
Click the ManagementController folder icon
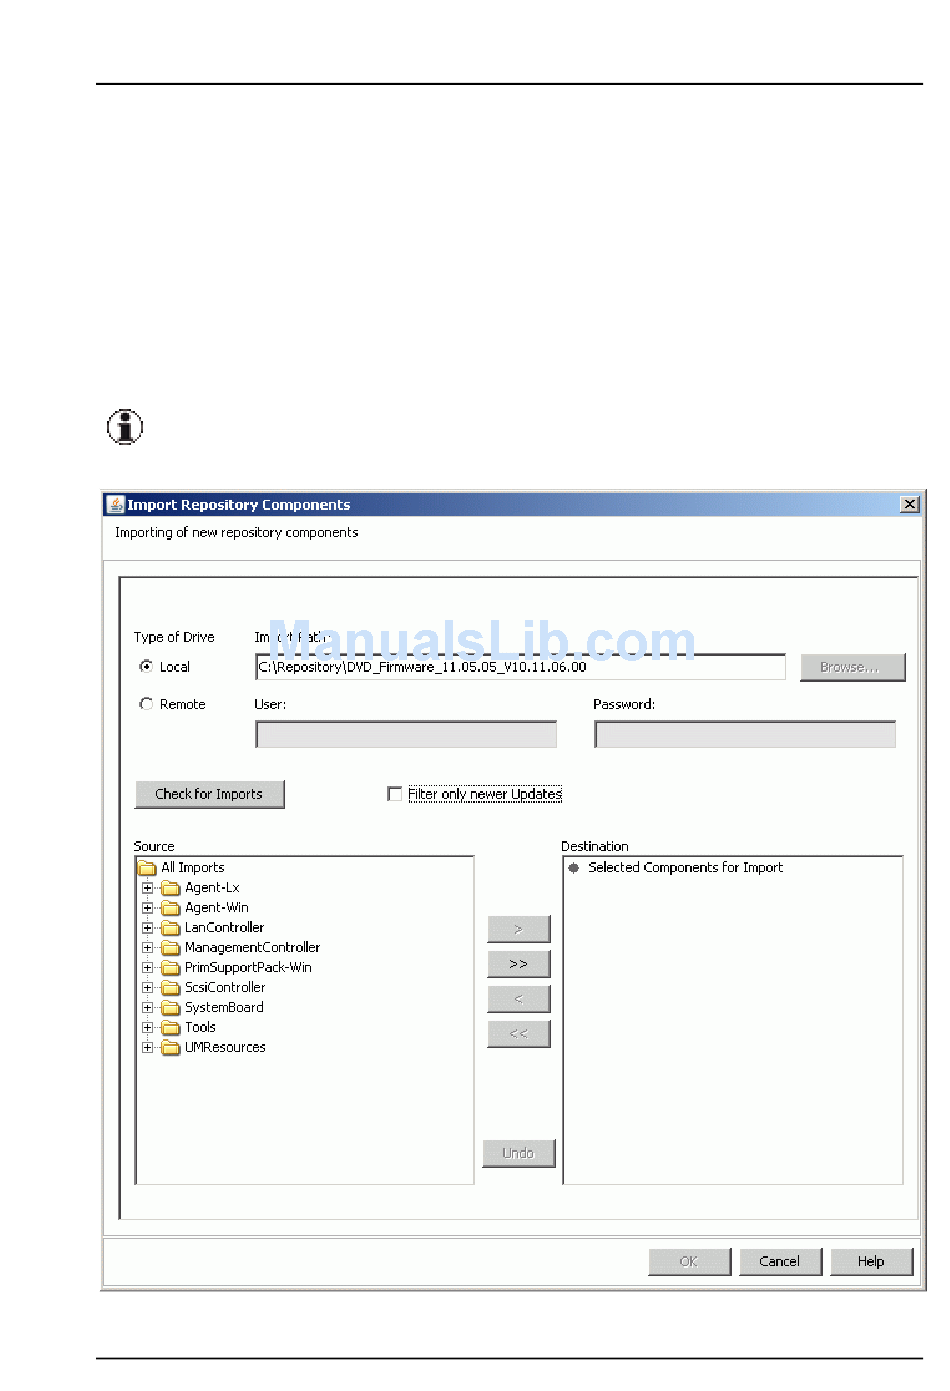tap(171, 948)
